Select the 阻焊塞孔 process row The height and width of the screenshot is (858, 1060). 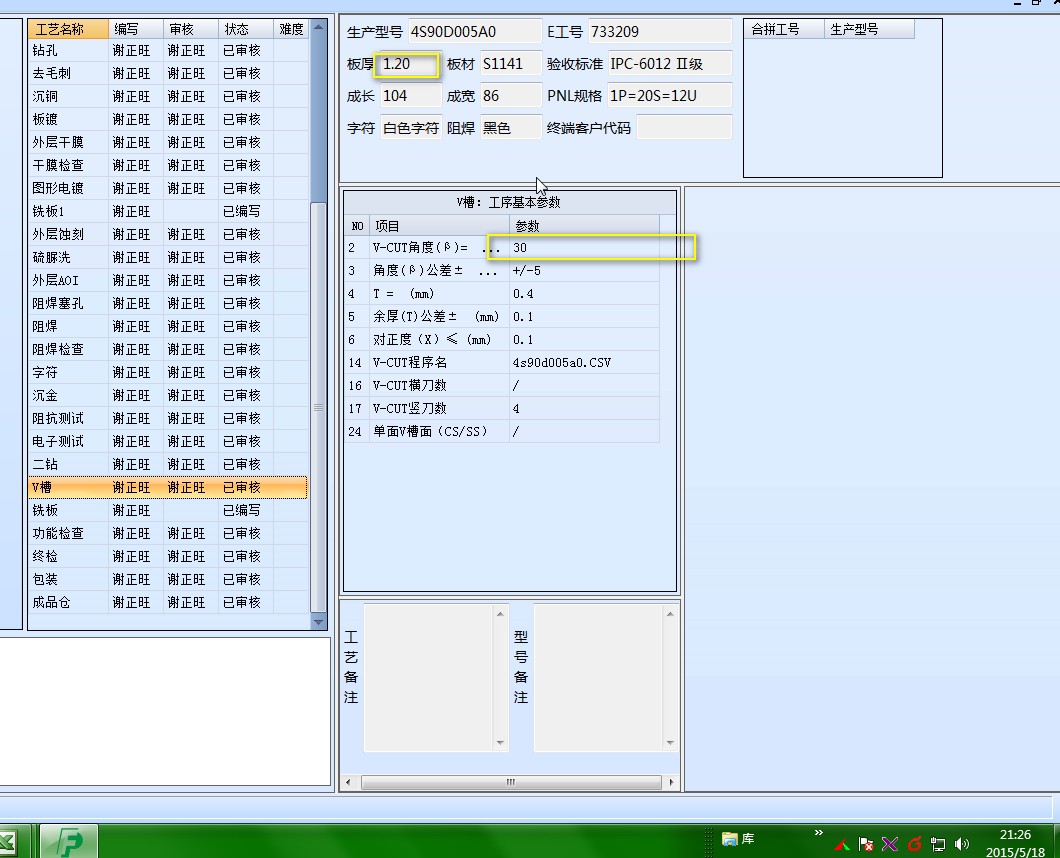tap(168, 304)
